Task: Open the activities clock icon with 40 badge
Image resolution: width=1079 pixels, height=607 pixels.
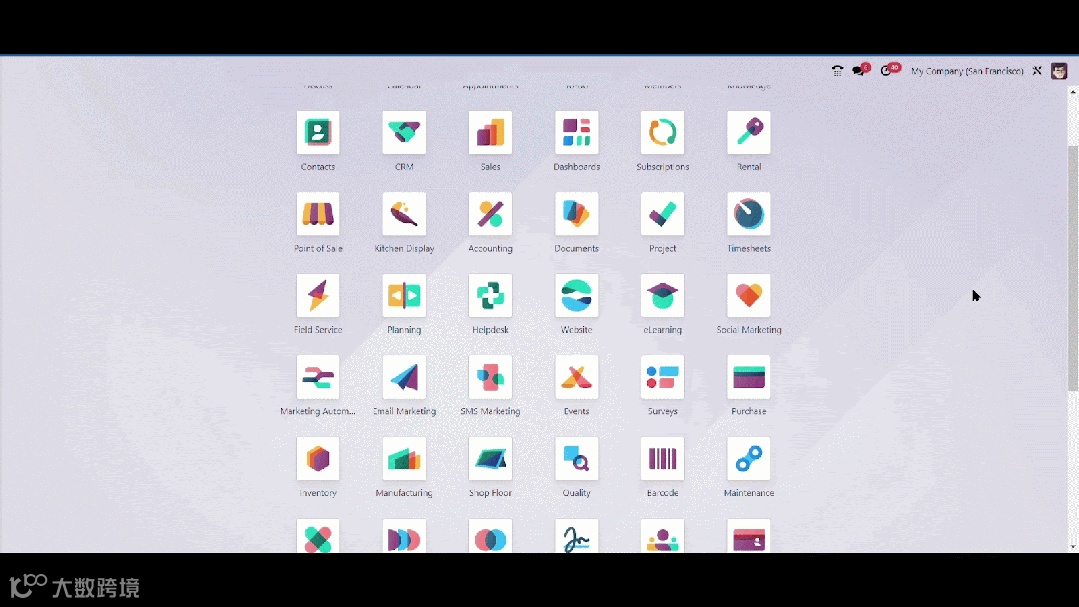Action: click(x=889, y=70)
